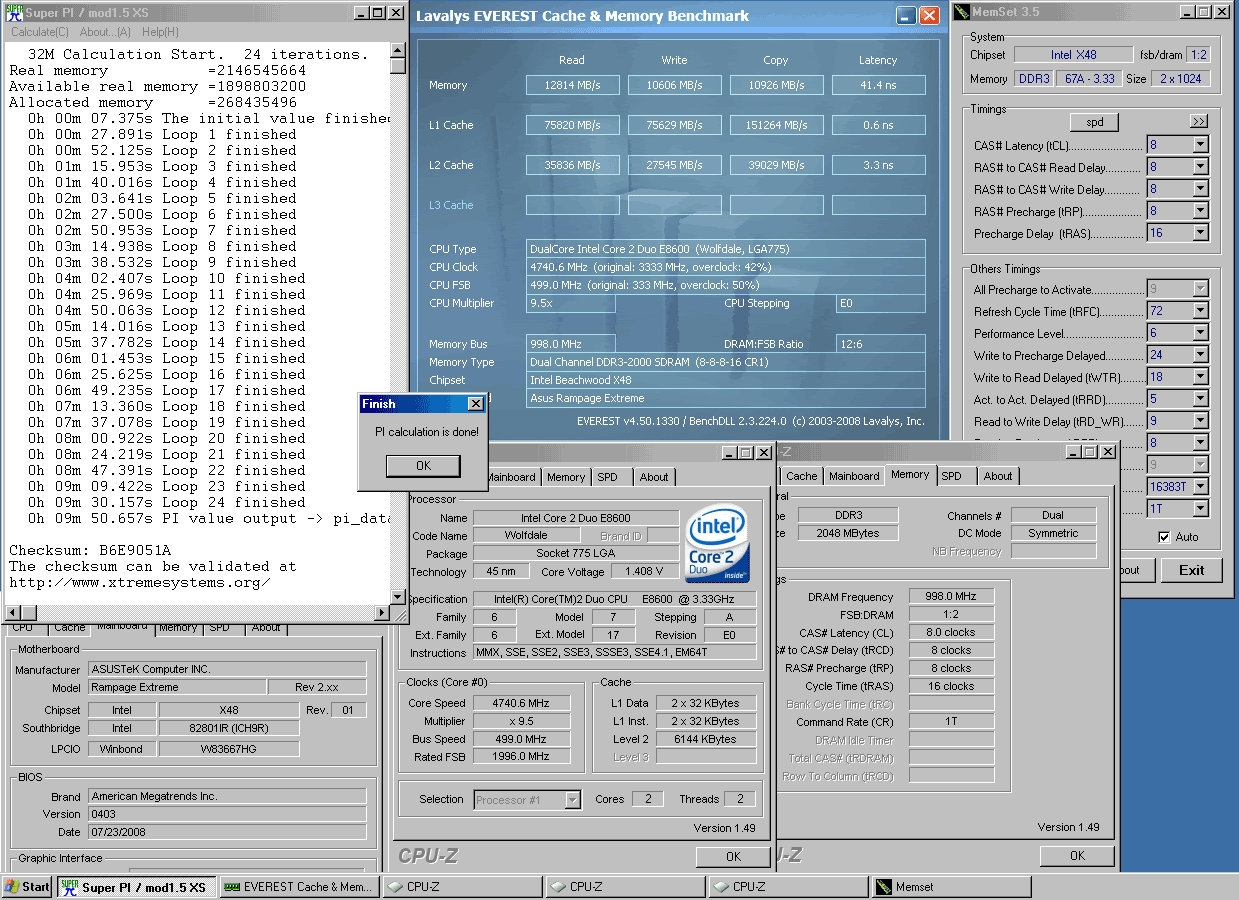The image size is (1239, 900).
Task: Open Act. to Act. Delayed (tRRD) dropdown
Action: click(x=1200, y=400)
